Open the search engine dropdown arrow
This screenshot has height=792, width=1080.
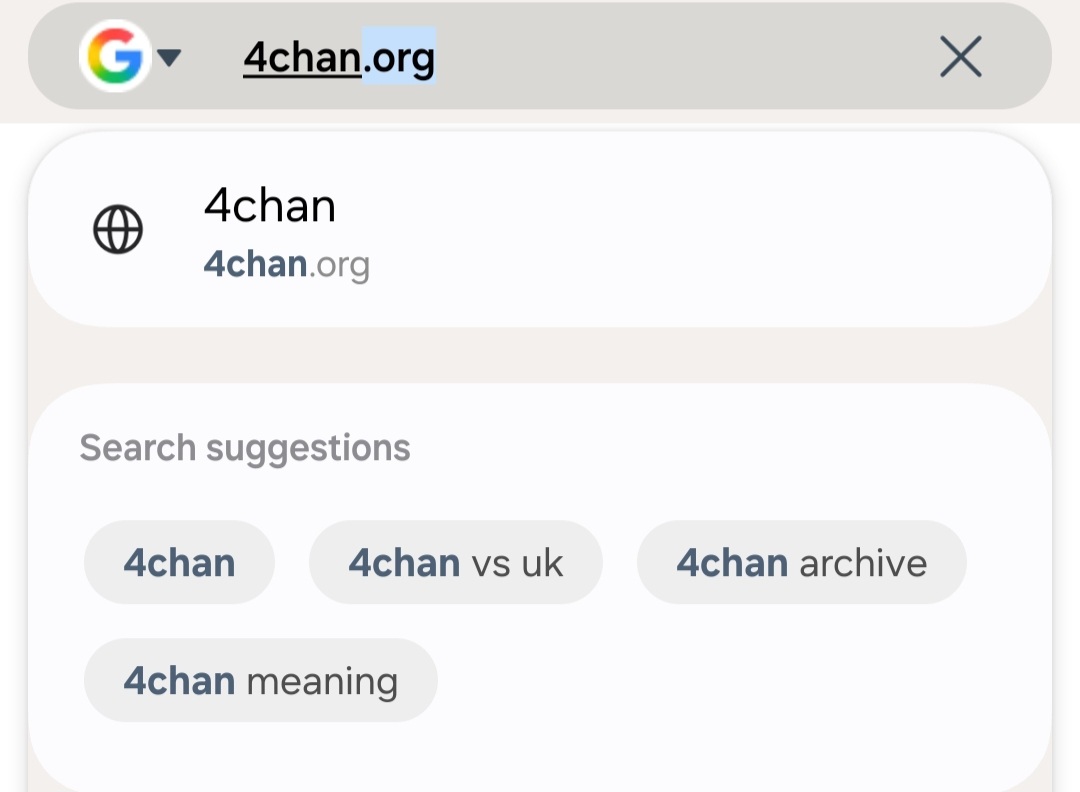[x=169, y=58]
